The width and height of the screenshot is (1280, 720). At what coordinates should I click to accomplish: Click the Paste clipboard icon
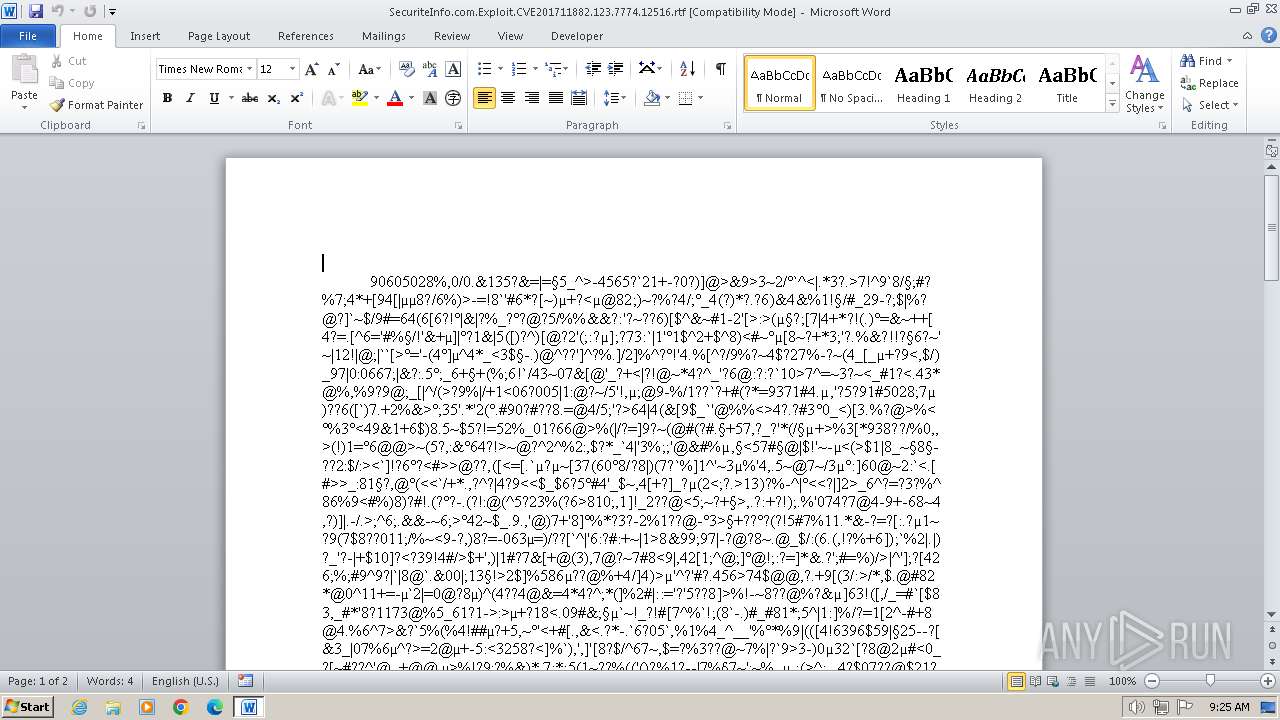point(24,70)
